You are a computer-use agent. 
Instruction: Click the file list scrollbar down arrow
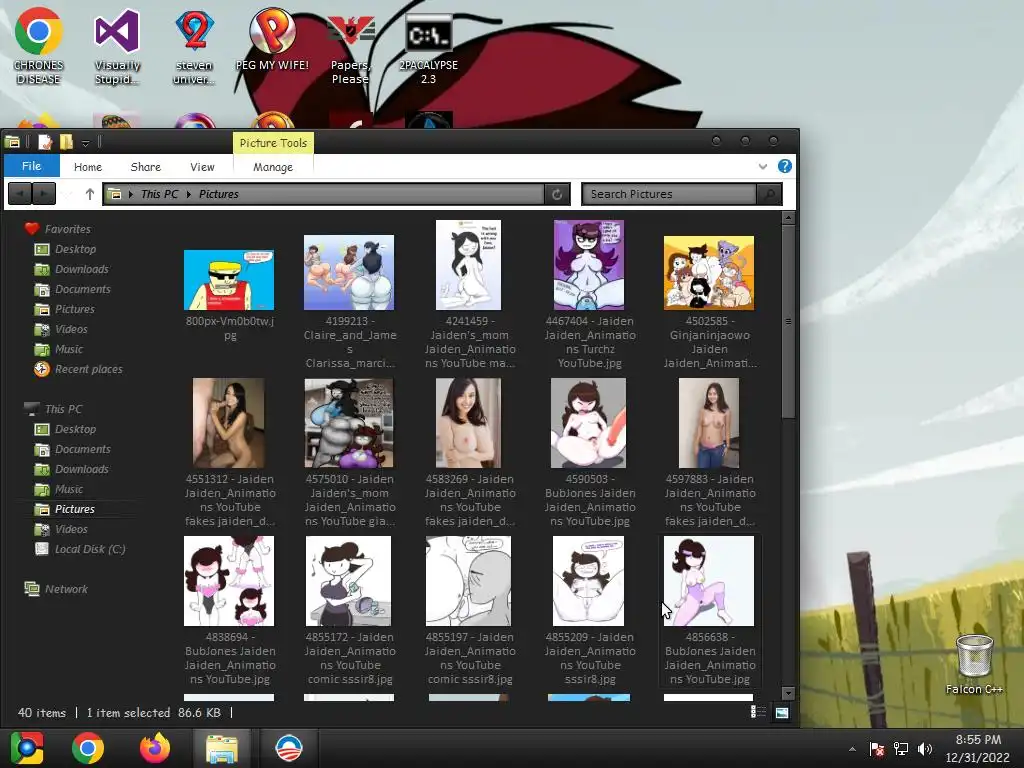(788, 694)
